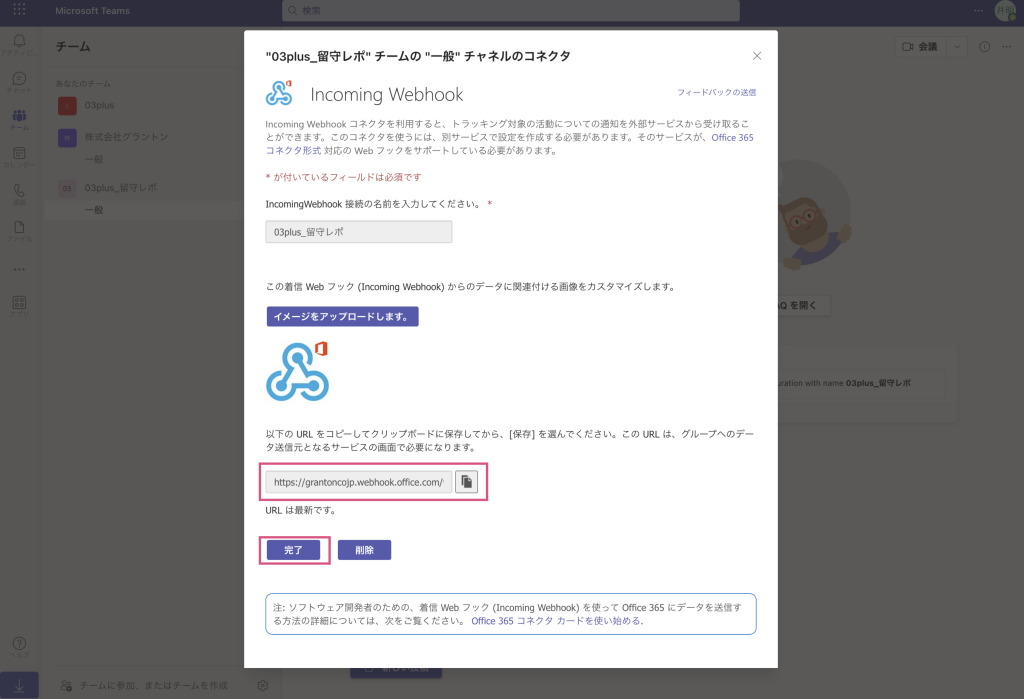Open Calendar in the left sidebar

[19, 157]
